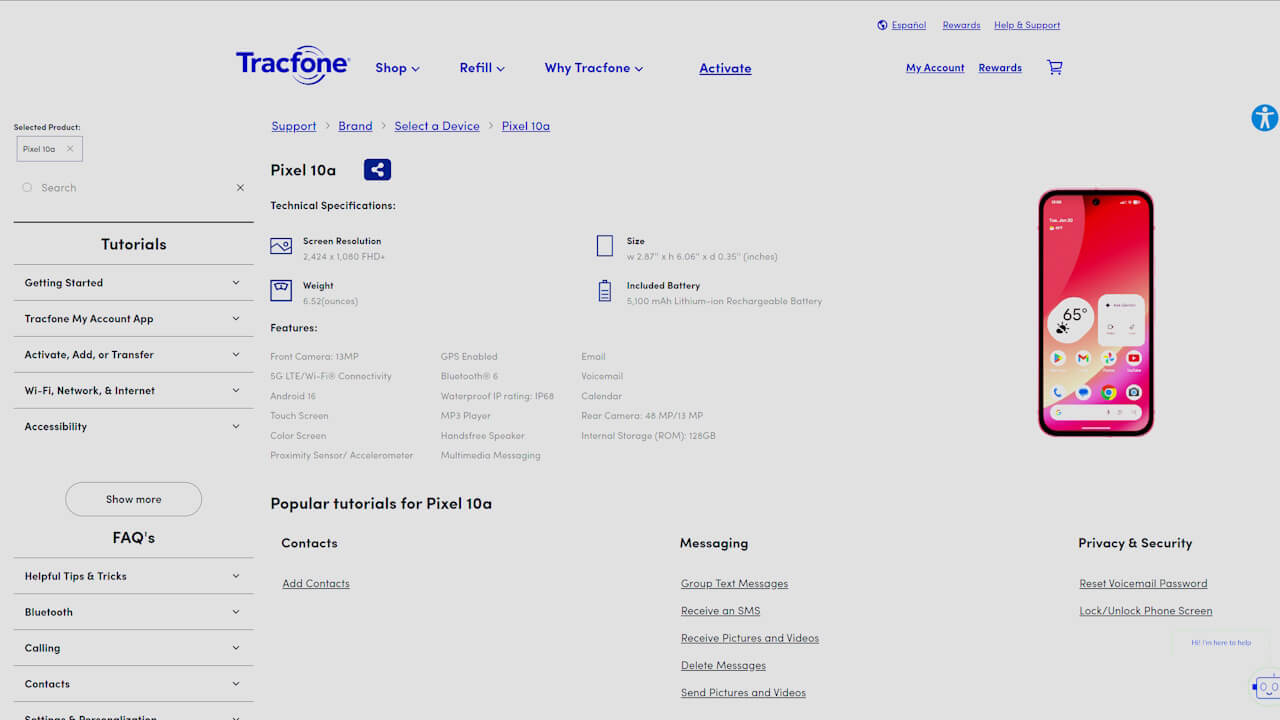Click the Tracfone logo
Screen dimensions: 1280x720
tap(293, 66)
